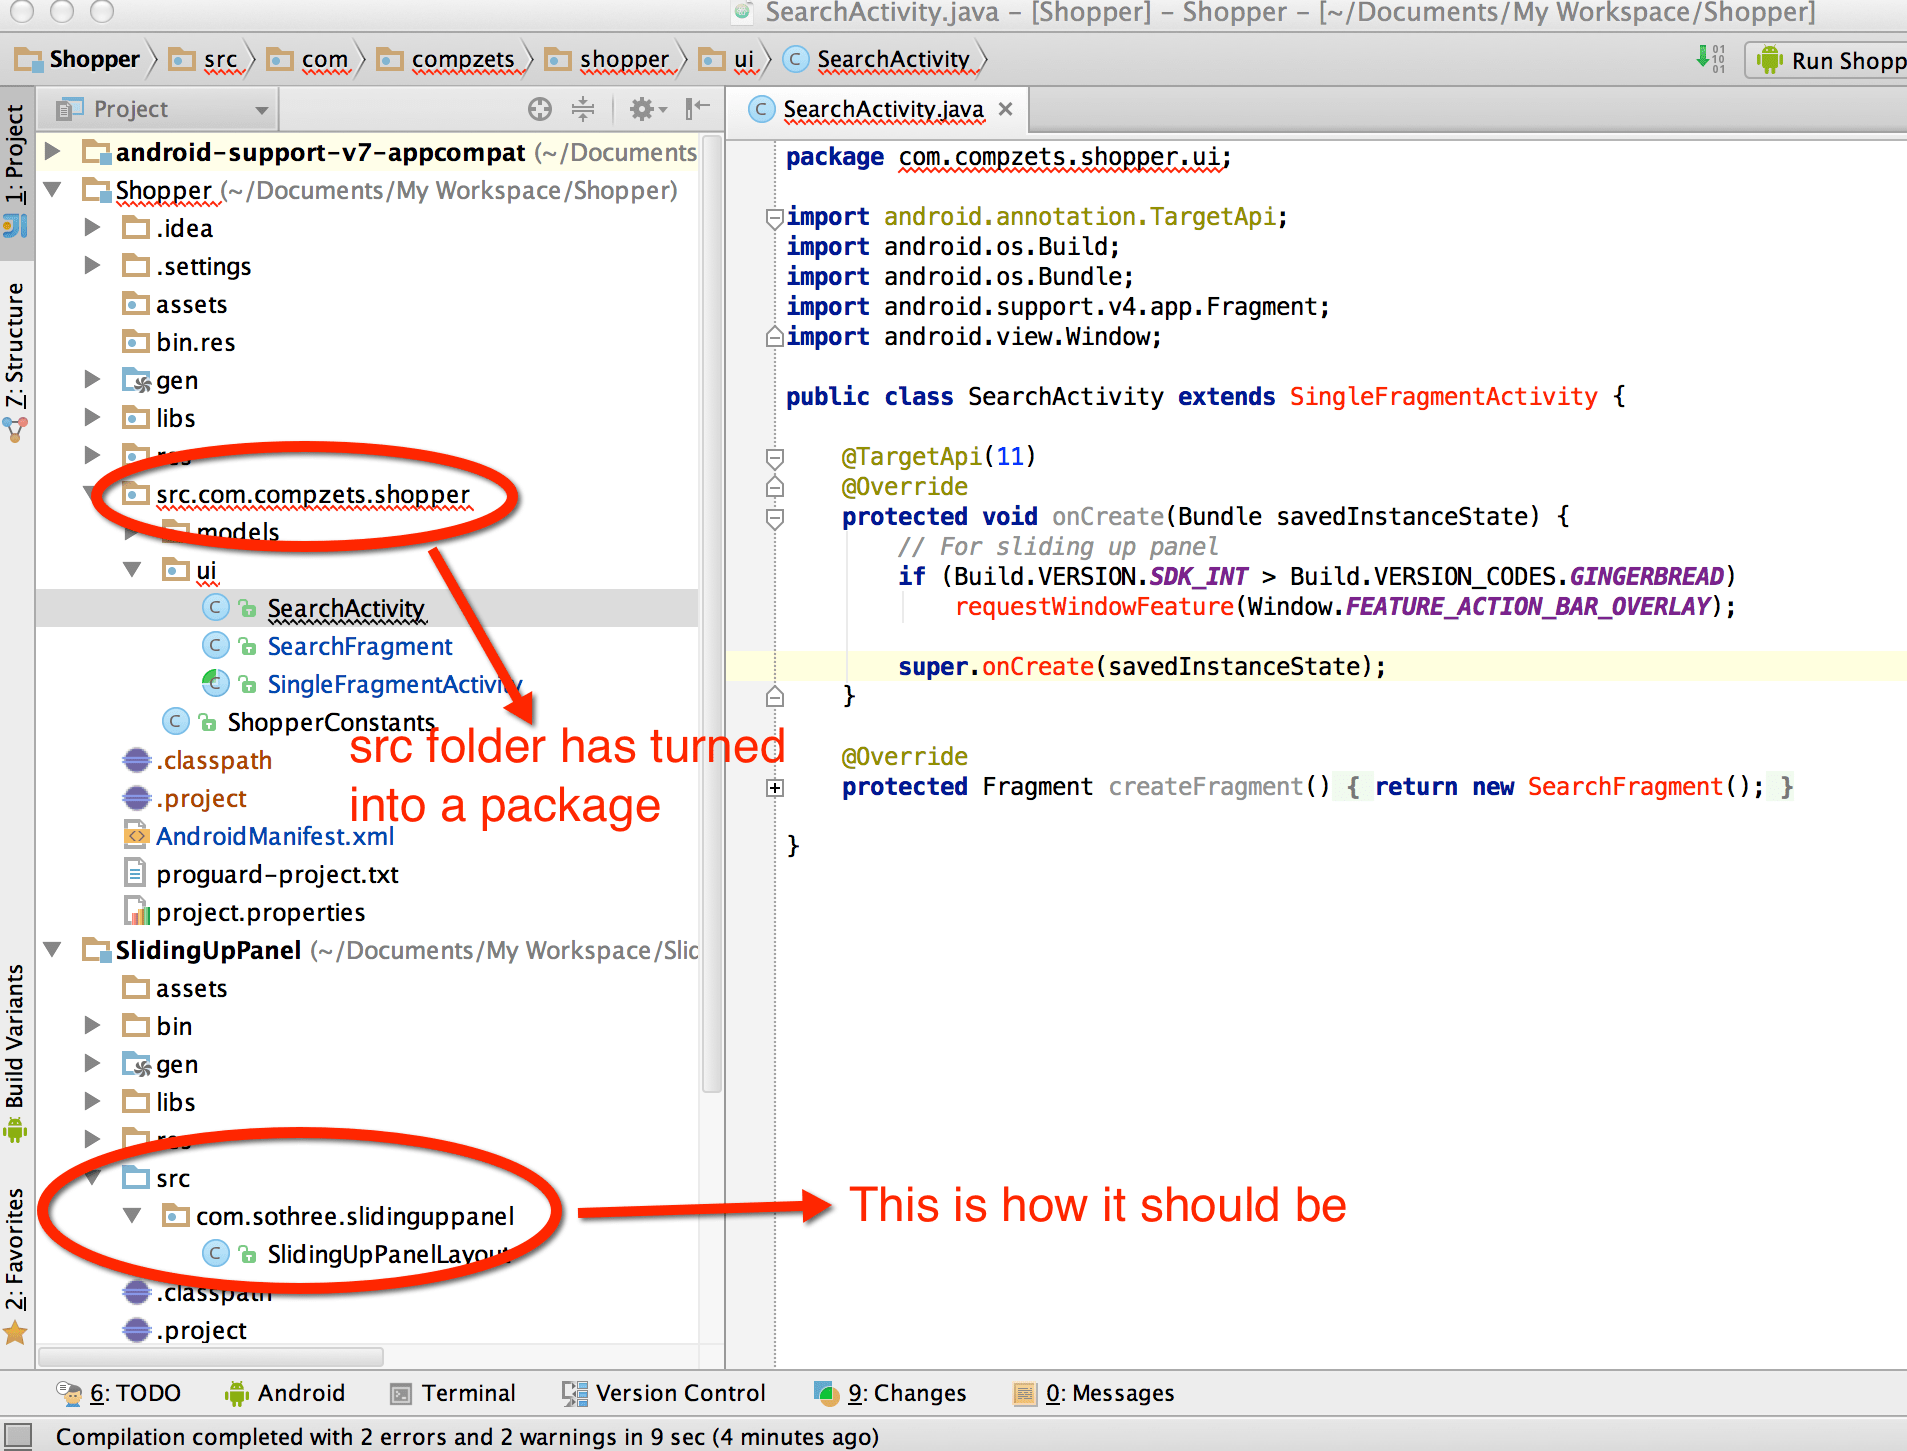Toggle the 2: Favorites tool window
The height and width of the screenshot is (1451, 1907).
15,1264
